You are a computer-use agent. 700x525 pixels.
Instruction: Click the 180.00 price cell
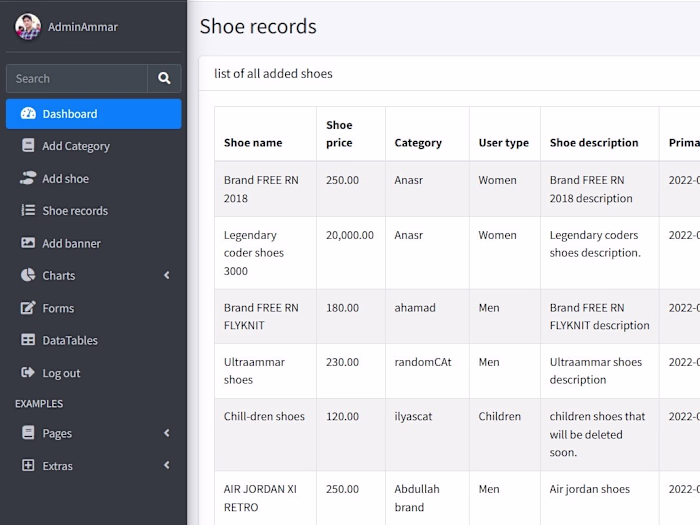coord(351,317)
